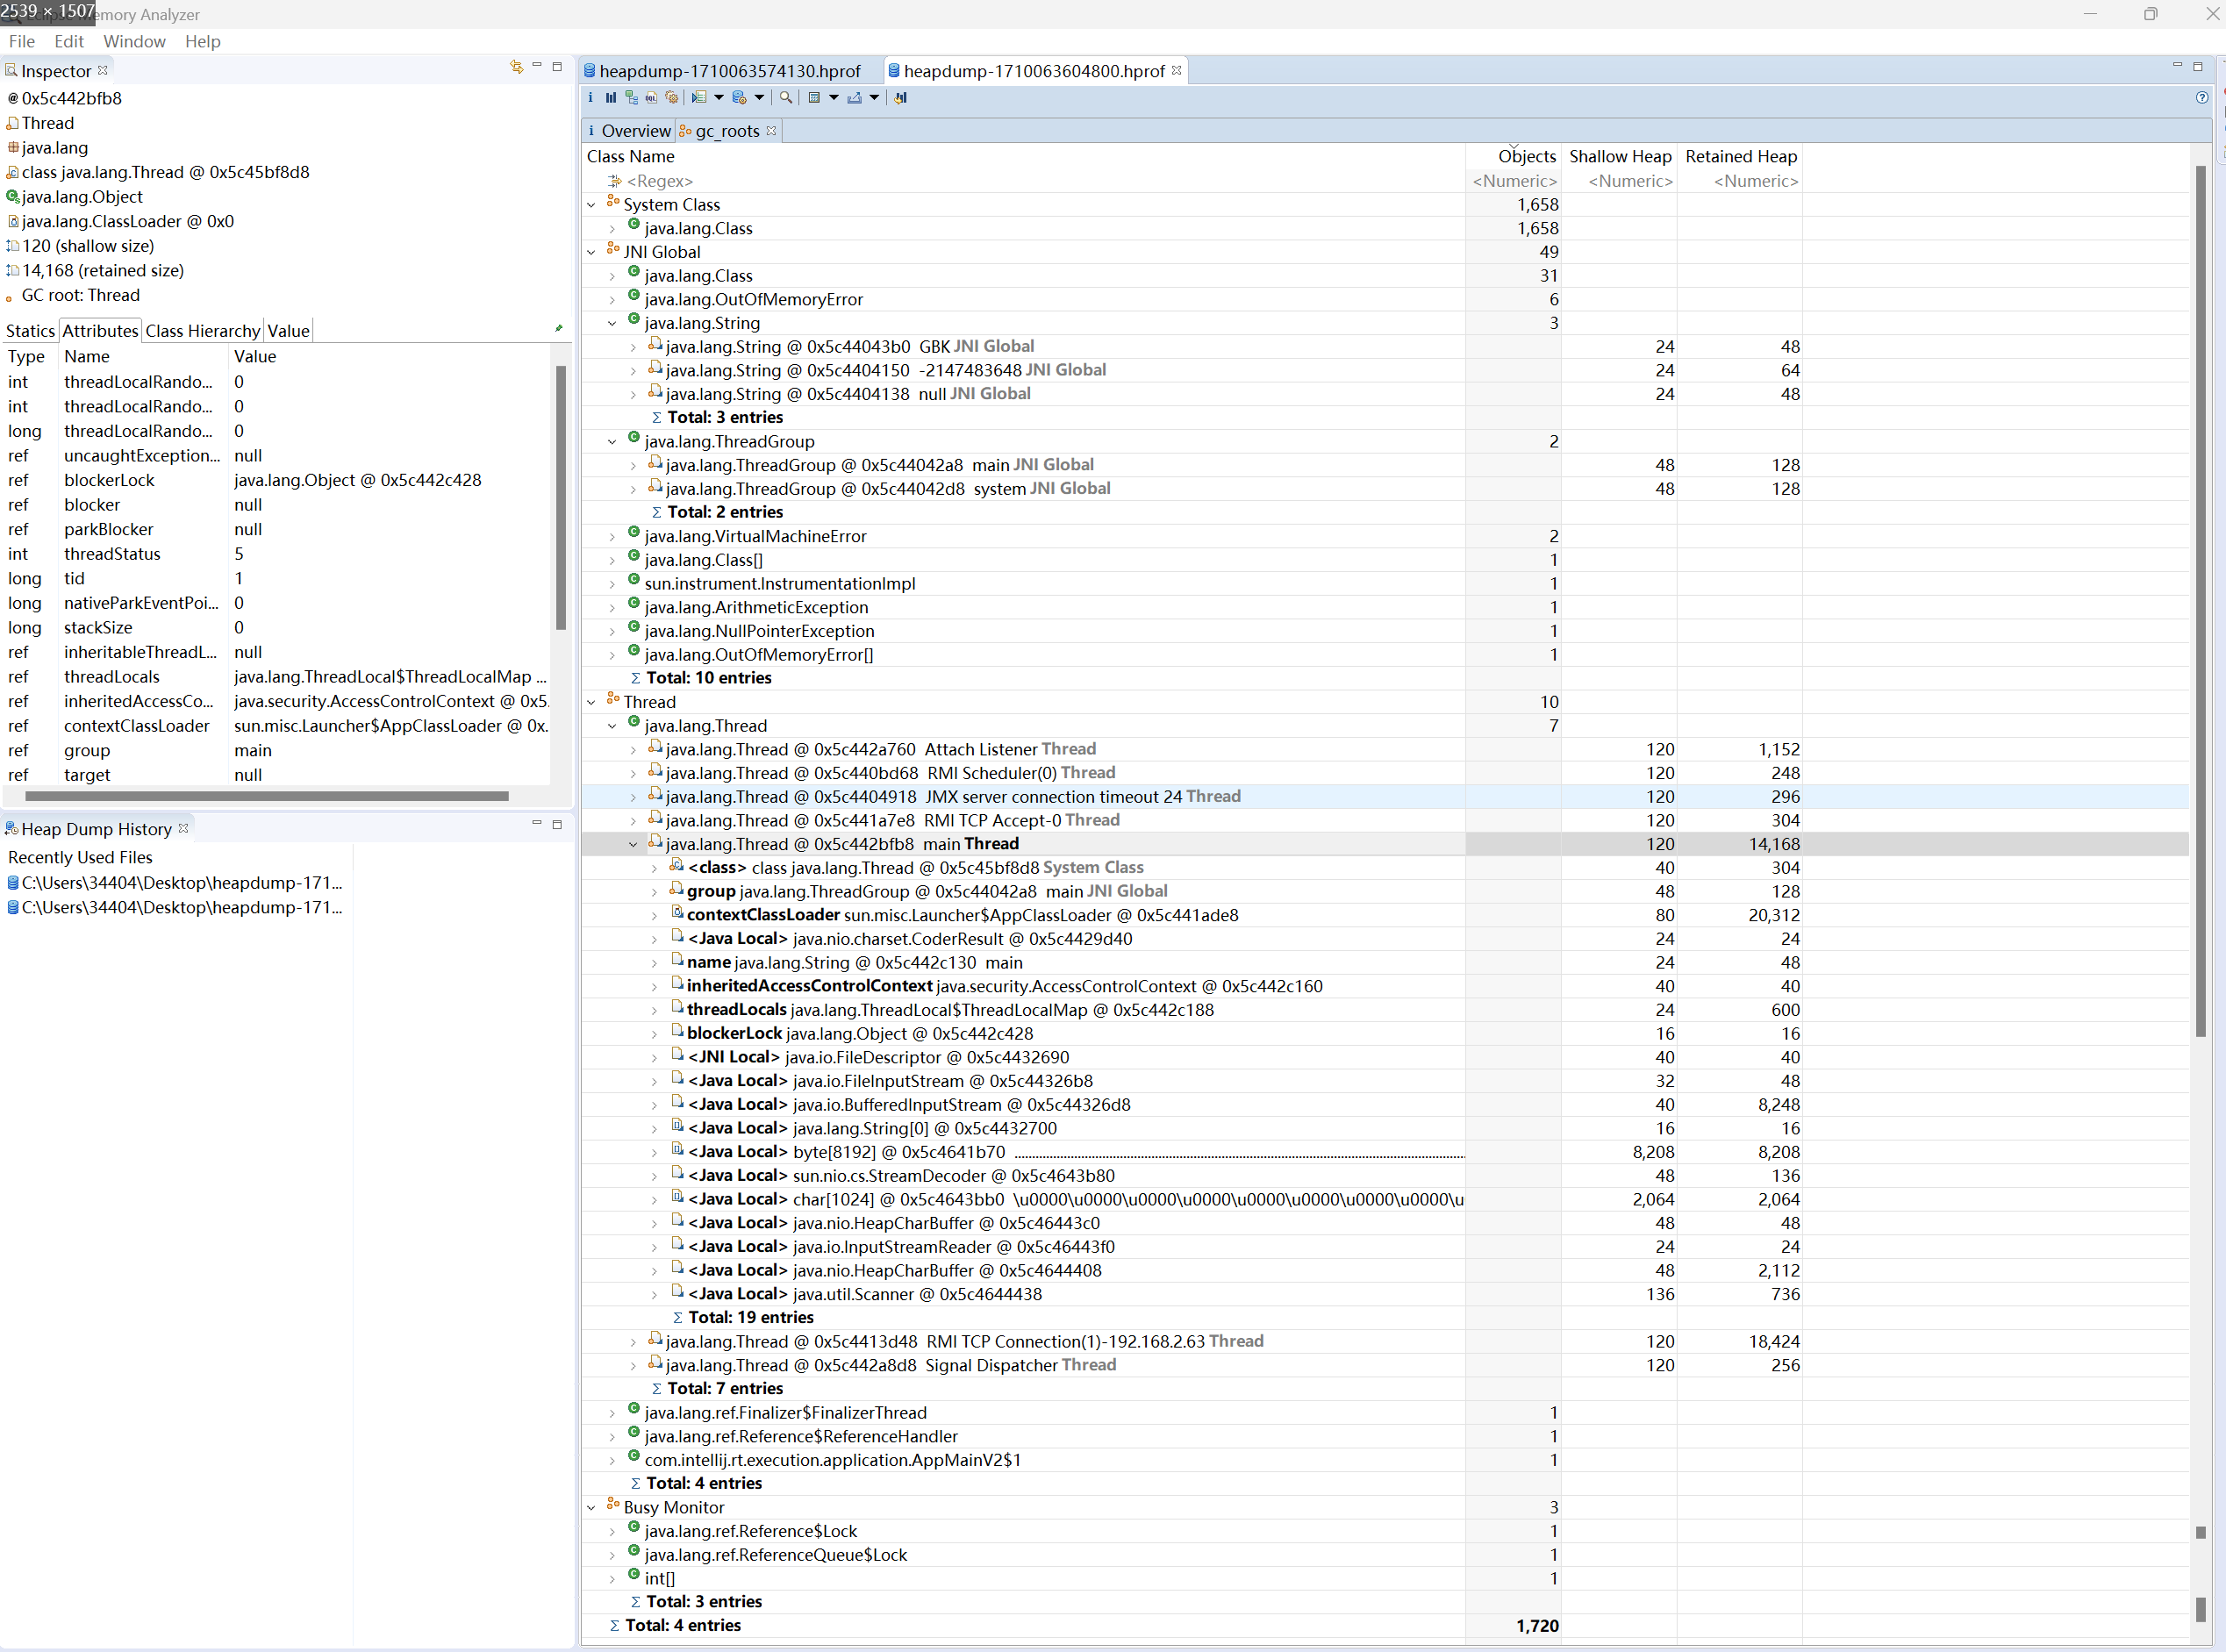Close the heapdump-1710063604800.hprof editor tab
Screen dimensions: 2226x1652
pyautogui.click(x=1176, y=70)
